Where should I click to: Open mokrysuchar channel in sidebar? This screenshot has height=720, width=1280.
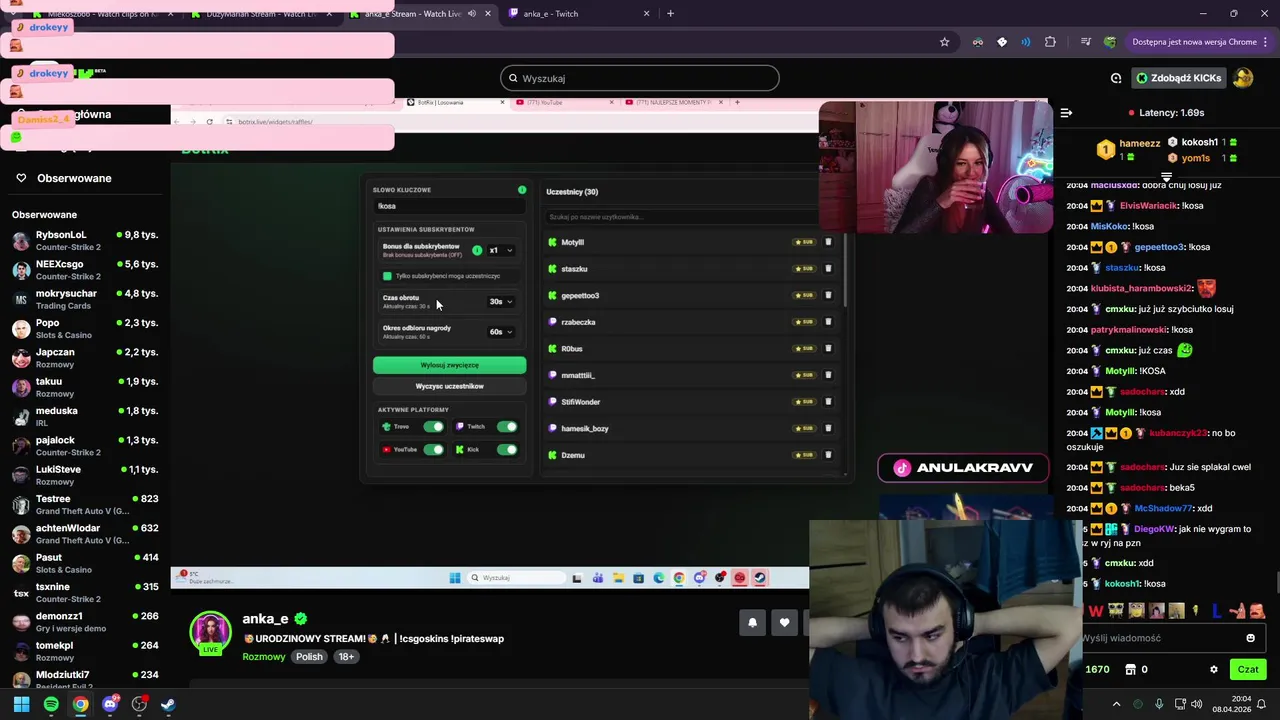(x=85, y=299)
